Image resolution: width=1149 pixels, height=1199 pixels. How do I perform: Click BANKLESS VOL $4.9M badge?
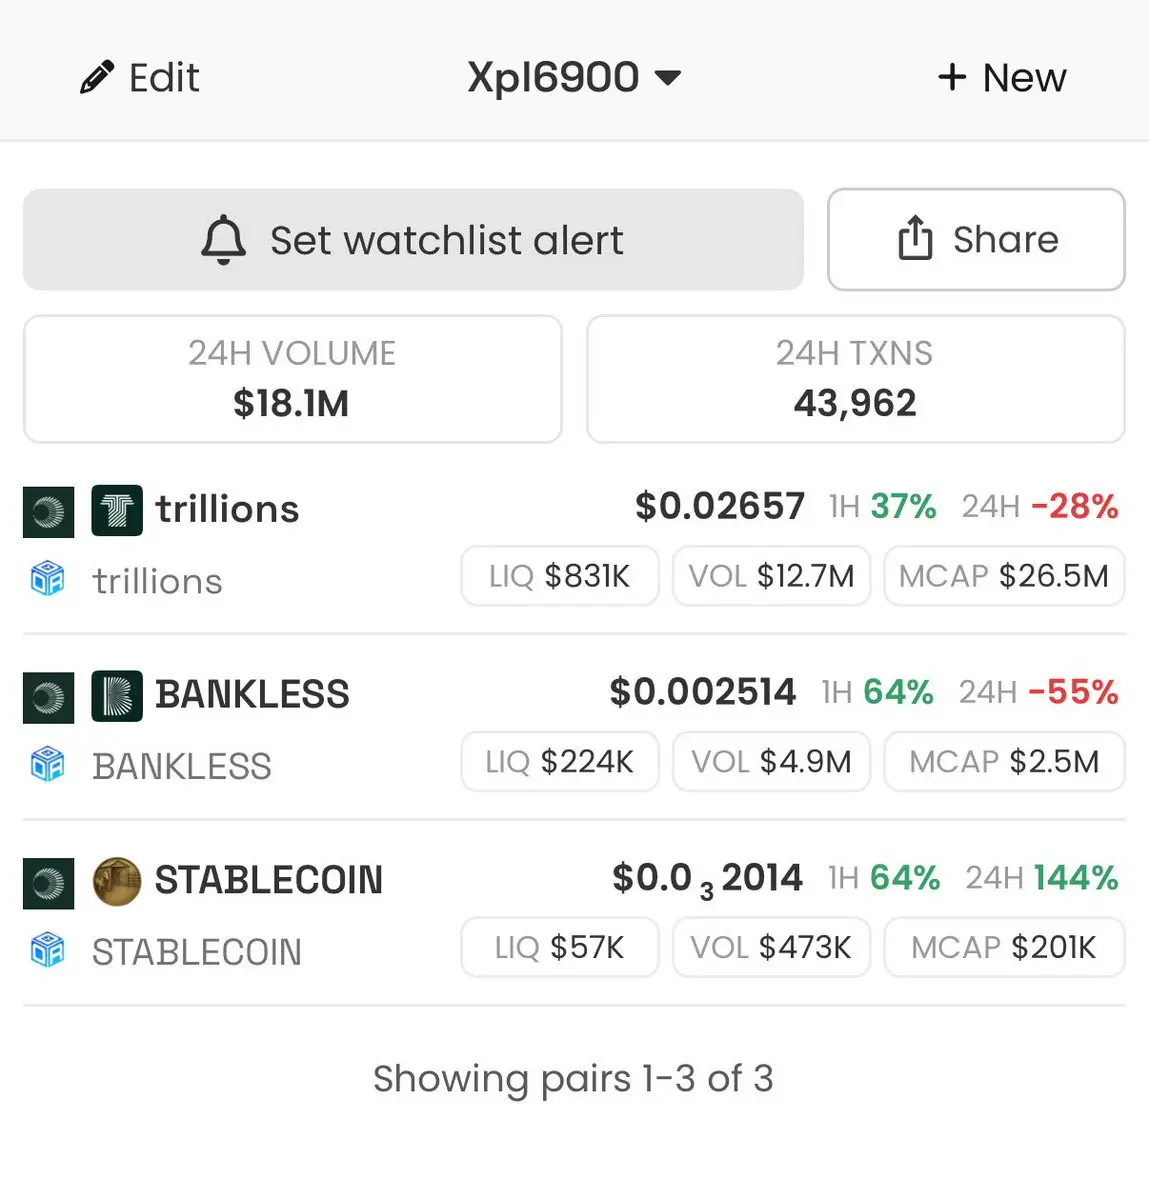pyautogui.click(x=771, y=762)
